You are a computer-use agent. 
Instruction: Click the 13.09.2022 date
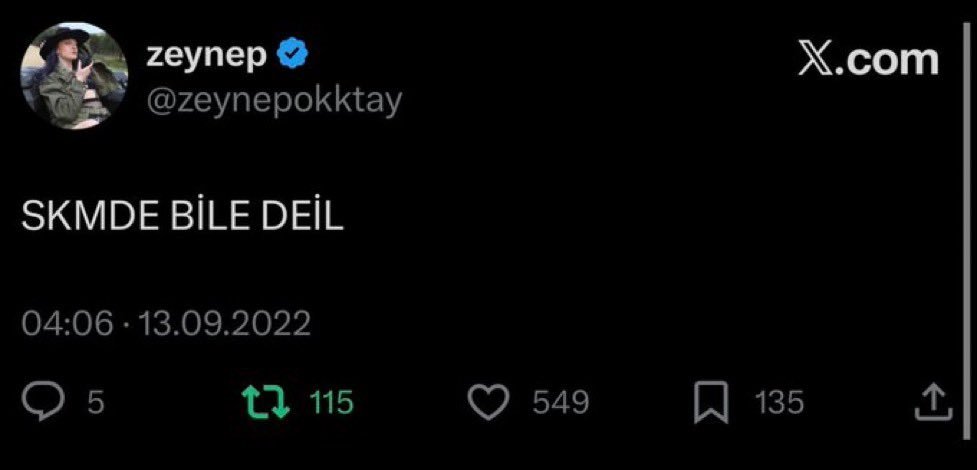coord(224,324)
